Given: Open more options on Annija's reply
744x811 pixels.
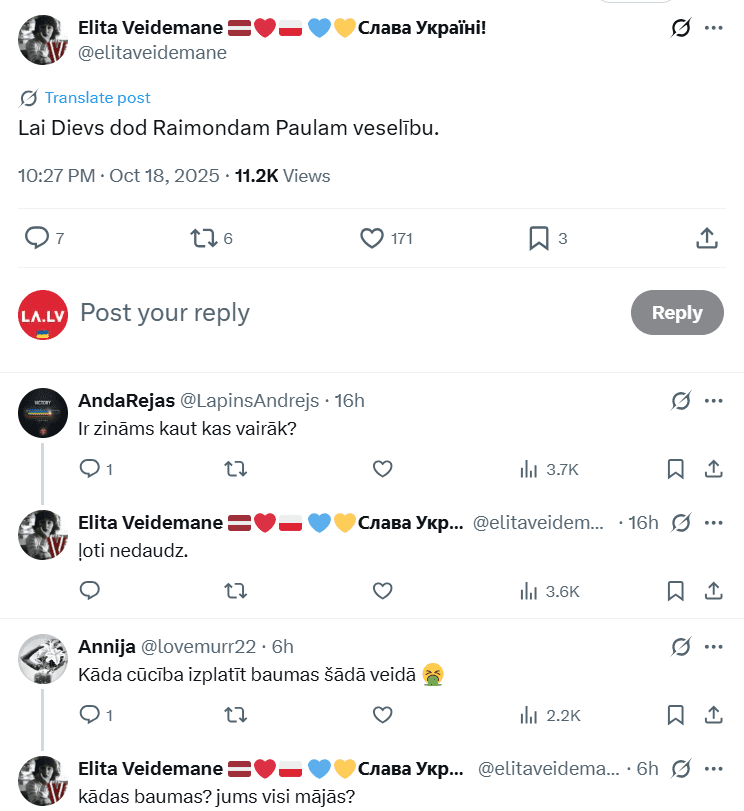Looking at the screenshot, I should click(x=713, y=646).
